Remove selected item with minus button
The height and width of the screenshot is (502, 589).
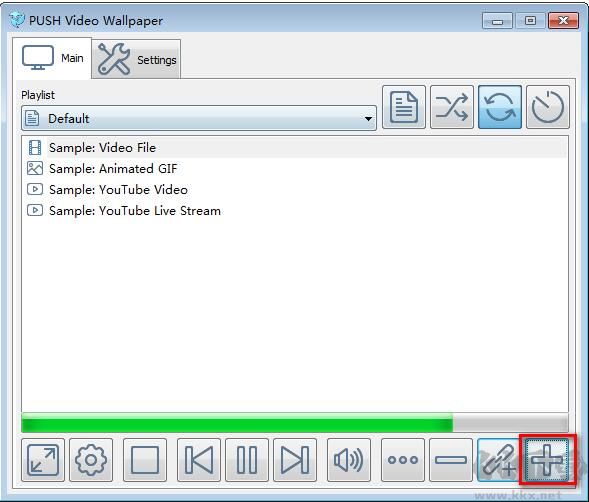pyautogui.click(x=451, y=460)
